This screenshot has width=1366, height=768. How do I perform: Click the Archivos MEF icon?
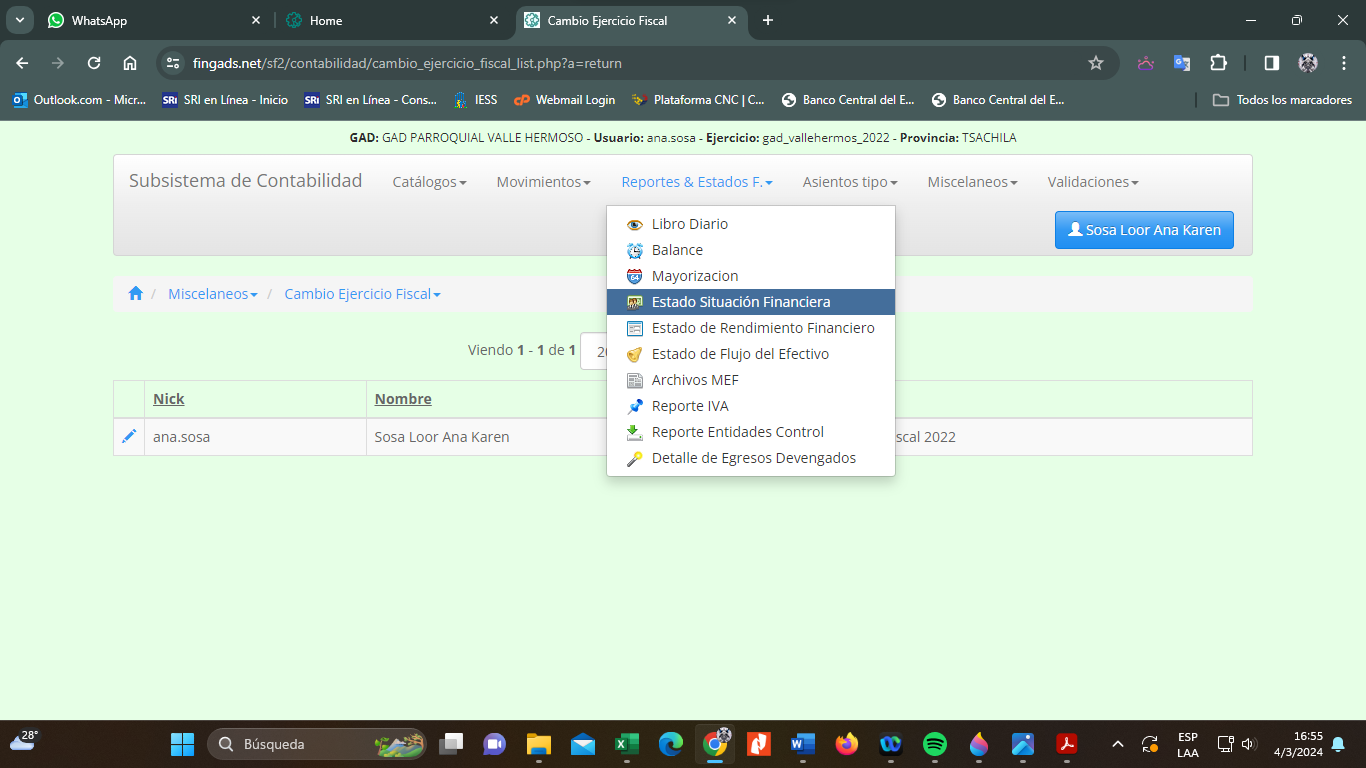[x=634, y=381]
